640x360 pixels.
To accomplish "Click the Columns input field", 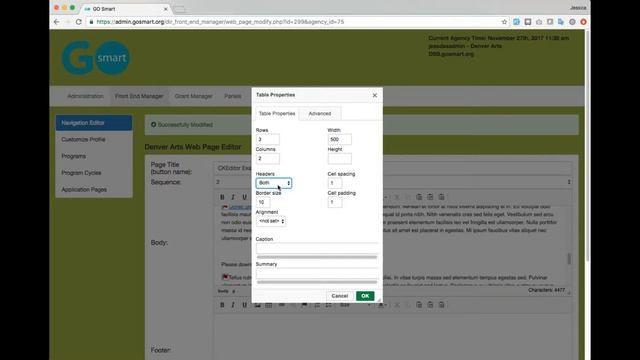I will [x=268, y=159].
